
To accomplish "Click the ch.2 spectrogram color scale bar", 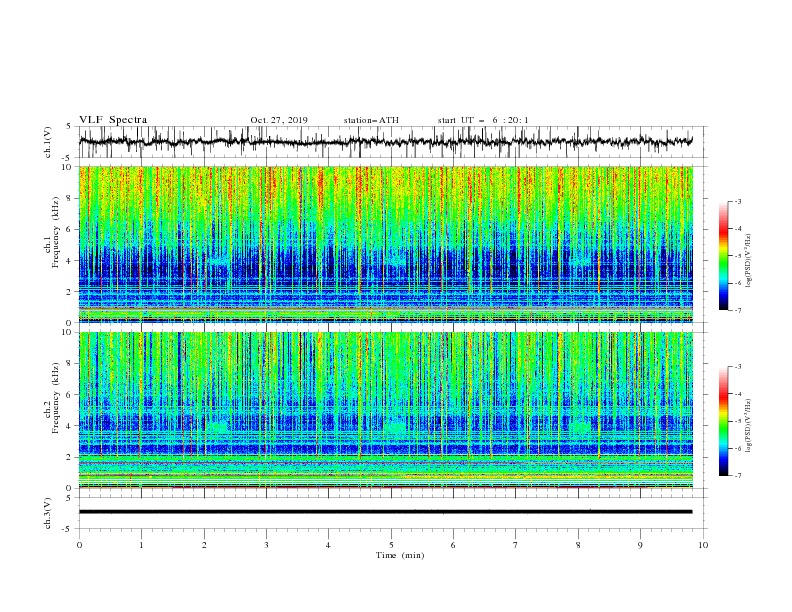I will [x=723, y=421].
